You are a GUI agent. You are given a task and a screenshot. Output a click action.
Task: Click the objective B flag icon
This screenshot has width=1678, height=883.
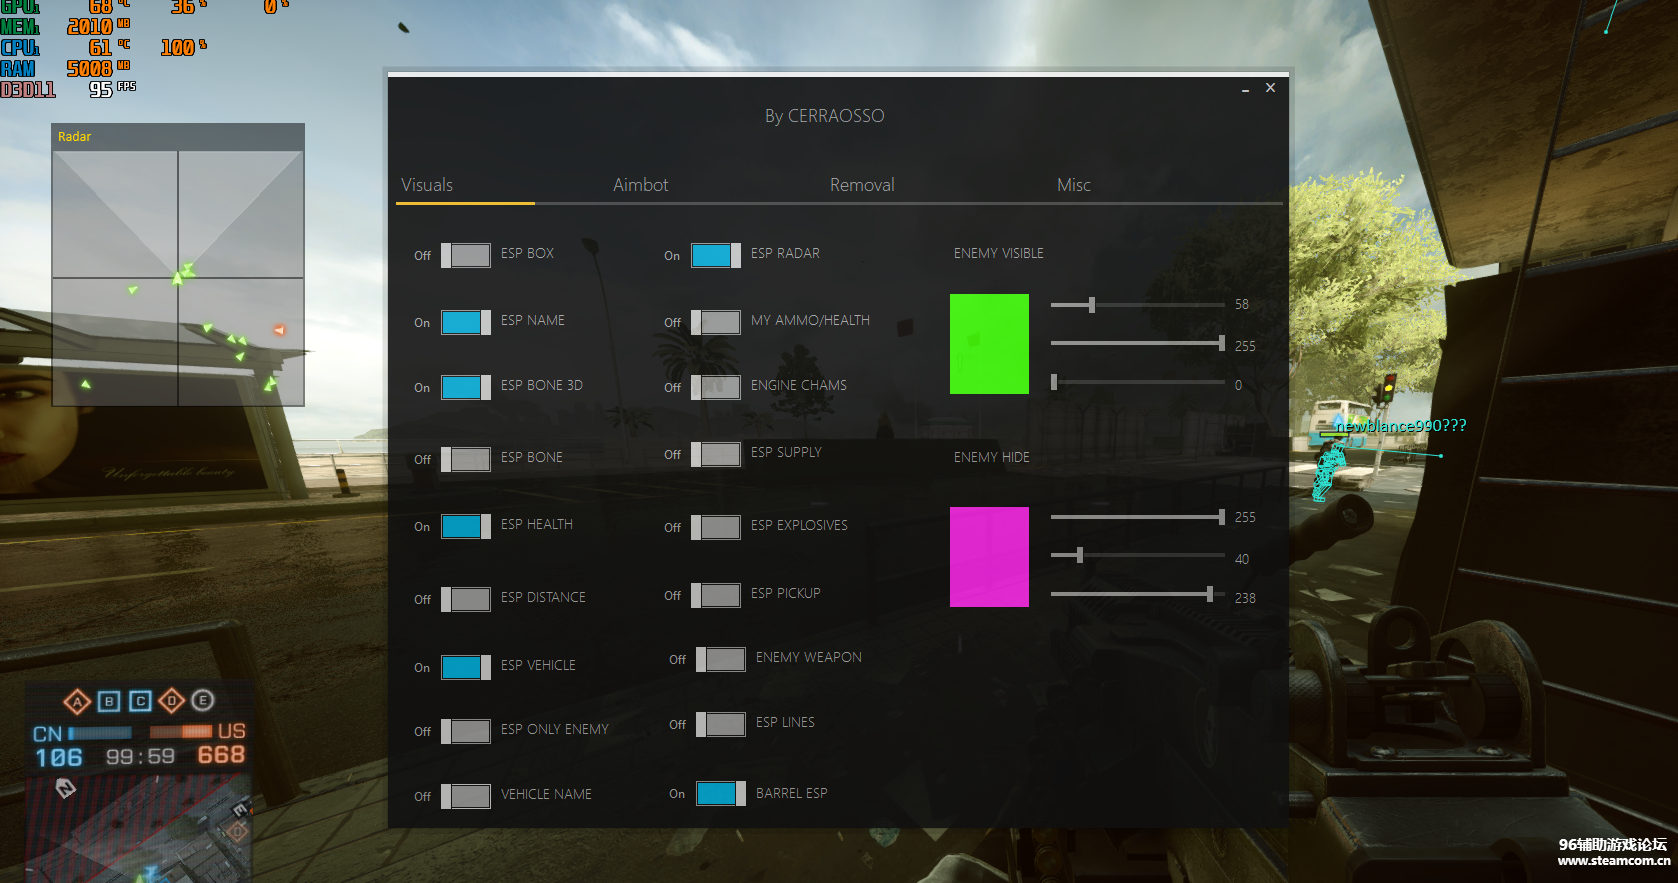pyautogui.click(x=109, y=701)
